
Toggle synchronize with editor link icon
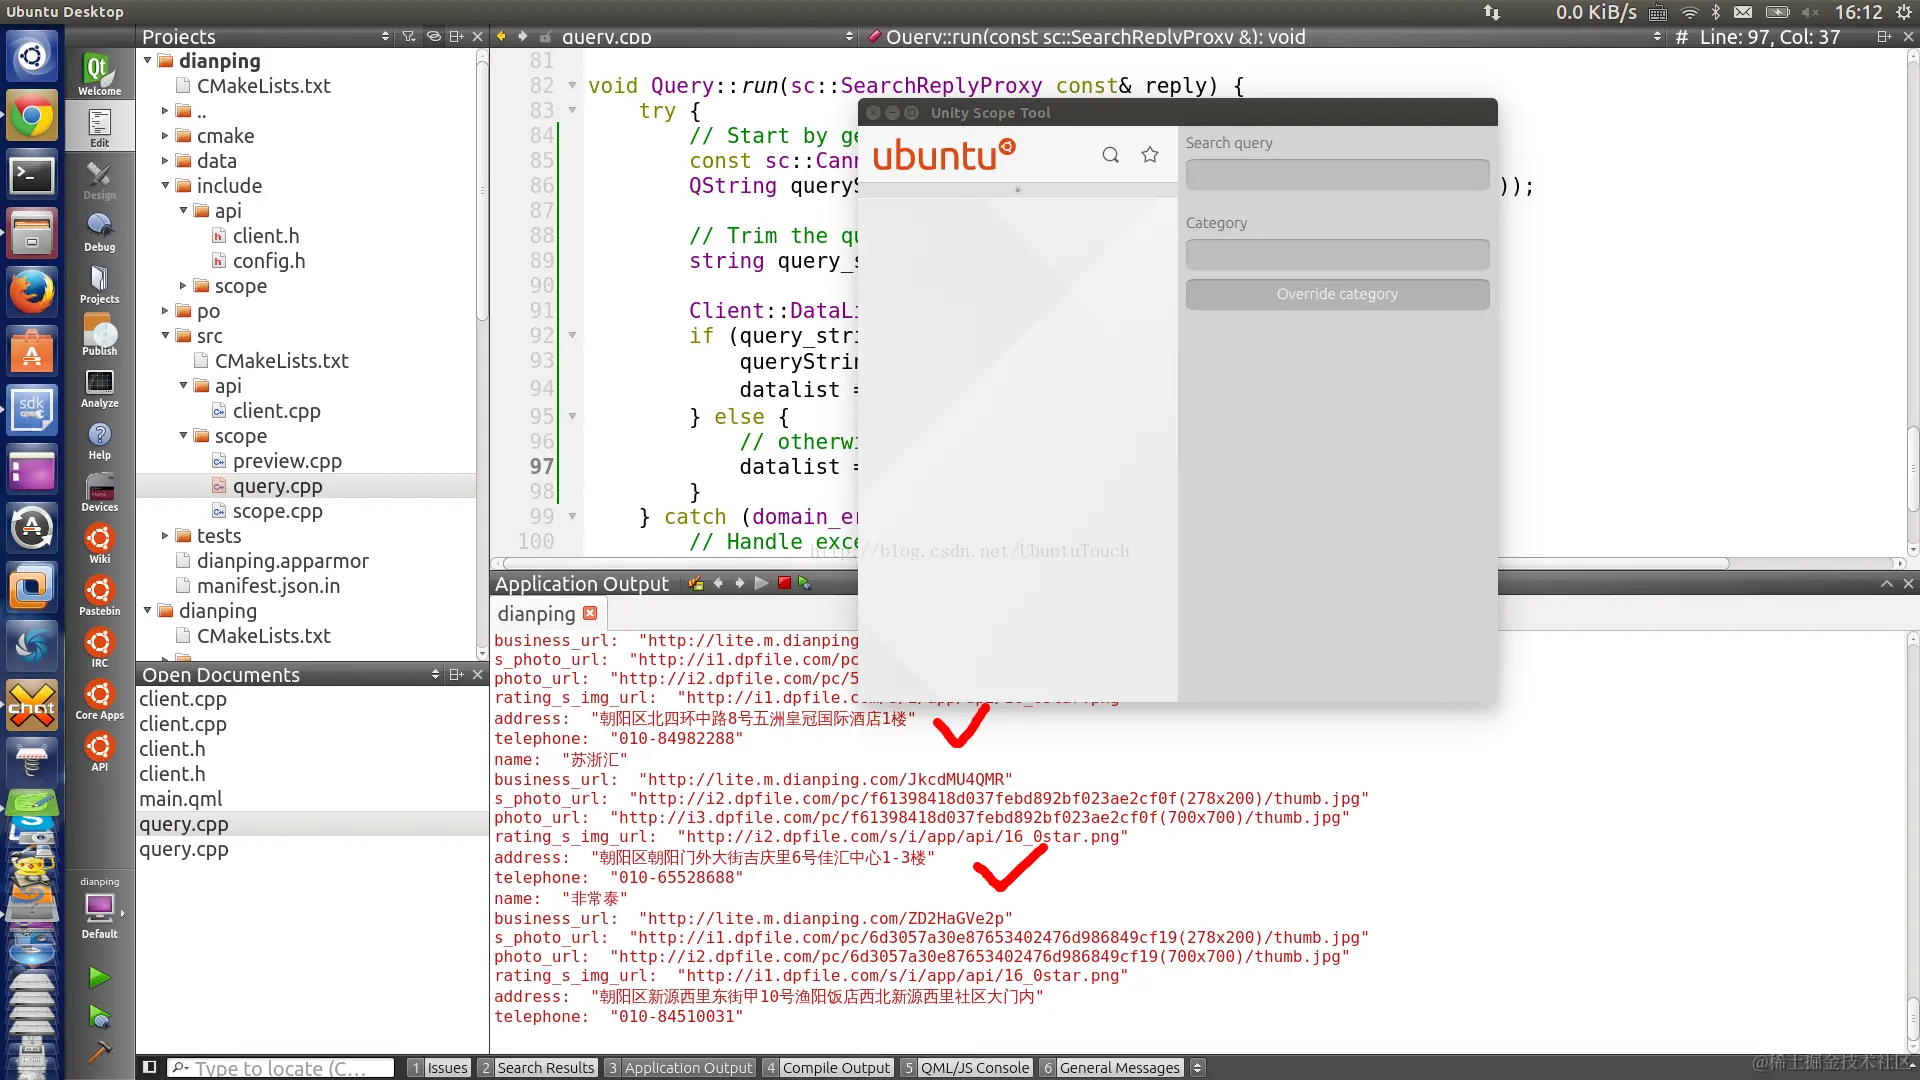(x=433, y=36)
